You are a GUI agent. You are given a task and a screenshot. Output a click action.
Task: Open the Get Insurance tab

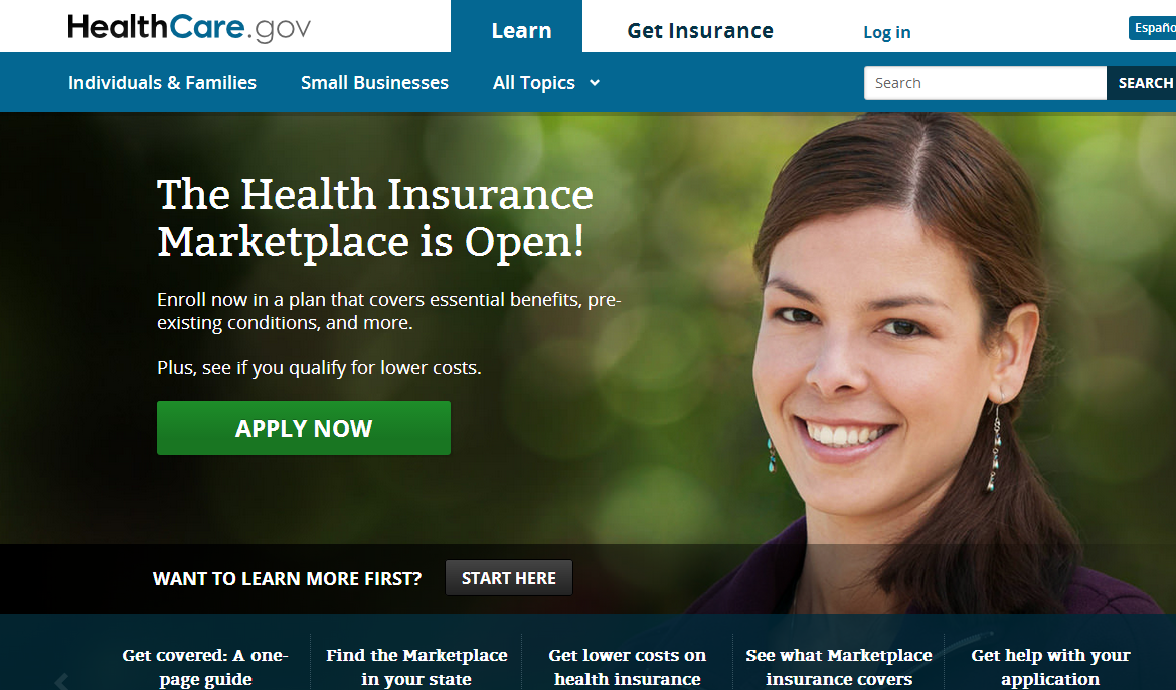tap(700, 31)
